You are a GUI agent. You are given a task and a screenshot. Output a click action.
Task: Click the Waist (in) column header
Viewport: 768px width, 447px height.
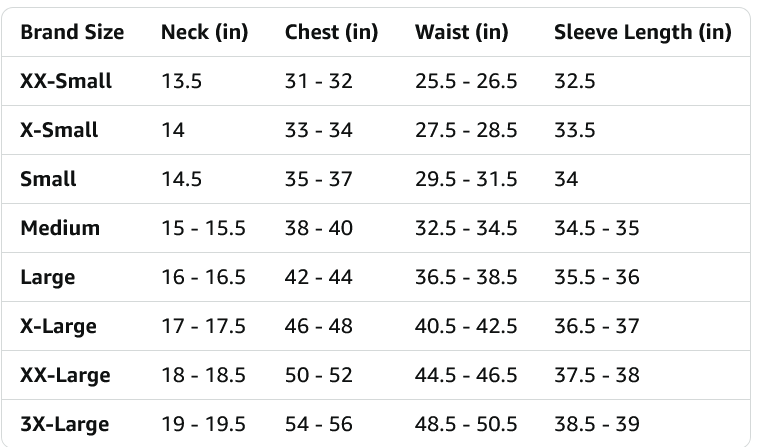coord(461,32)
